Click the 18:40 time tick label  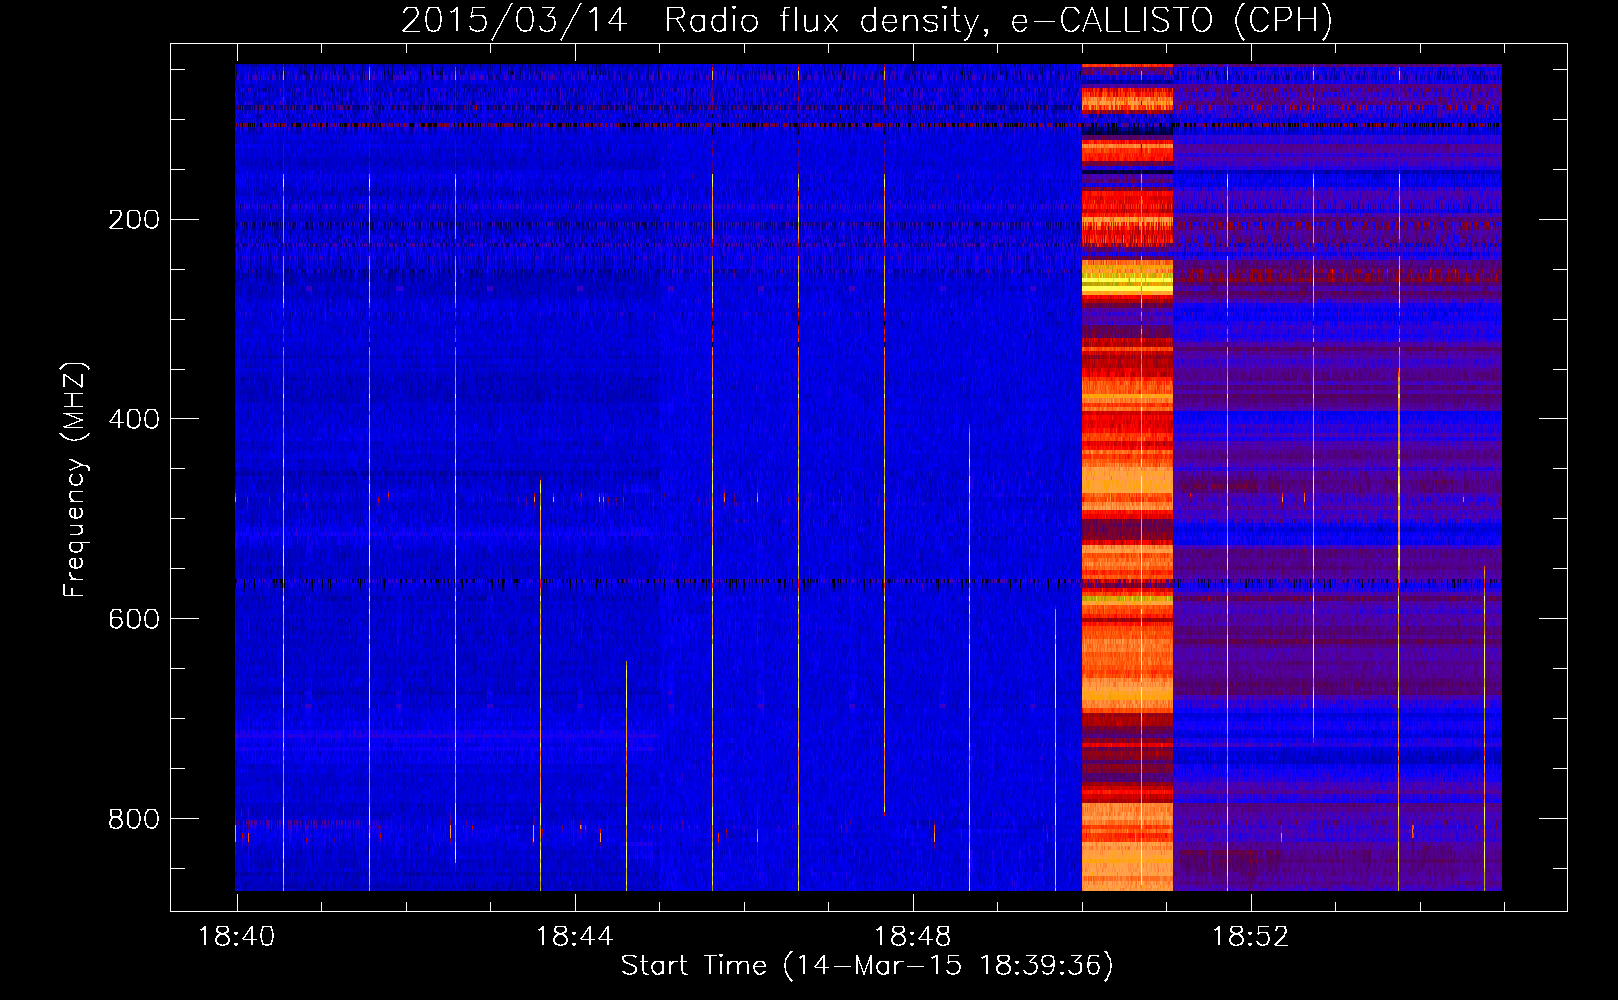point(237,937)
